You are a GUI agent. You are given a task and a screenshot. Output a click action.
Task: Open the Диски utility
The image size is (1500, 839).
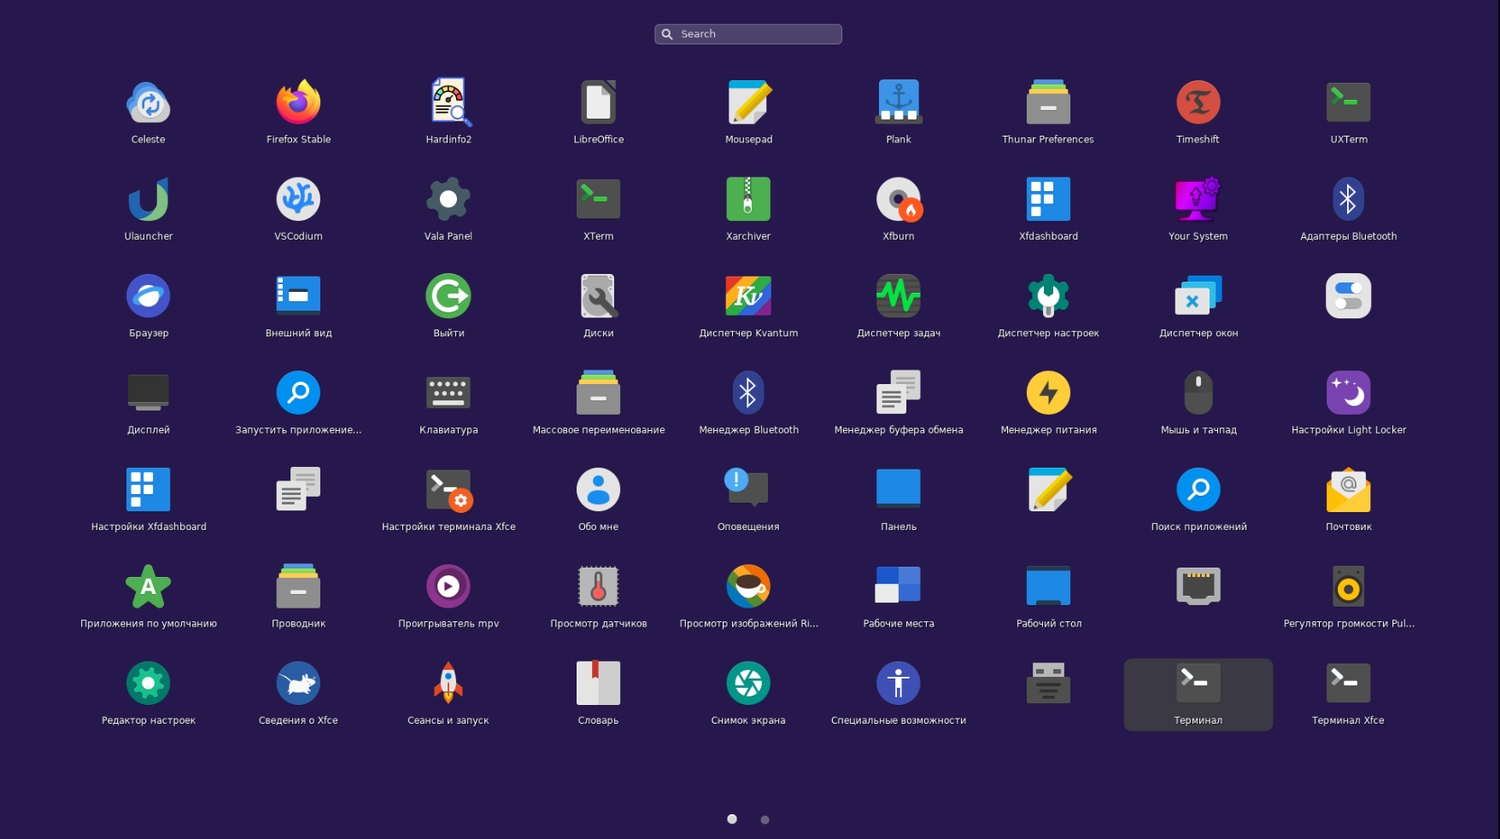click(598, 296)
